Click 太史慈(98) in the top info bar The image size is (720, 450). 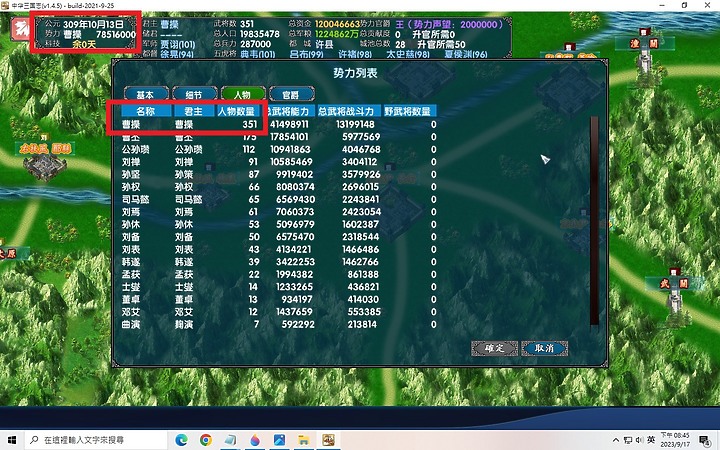tap(408, 54)
